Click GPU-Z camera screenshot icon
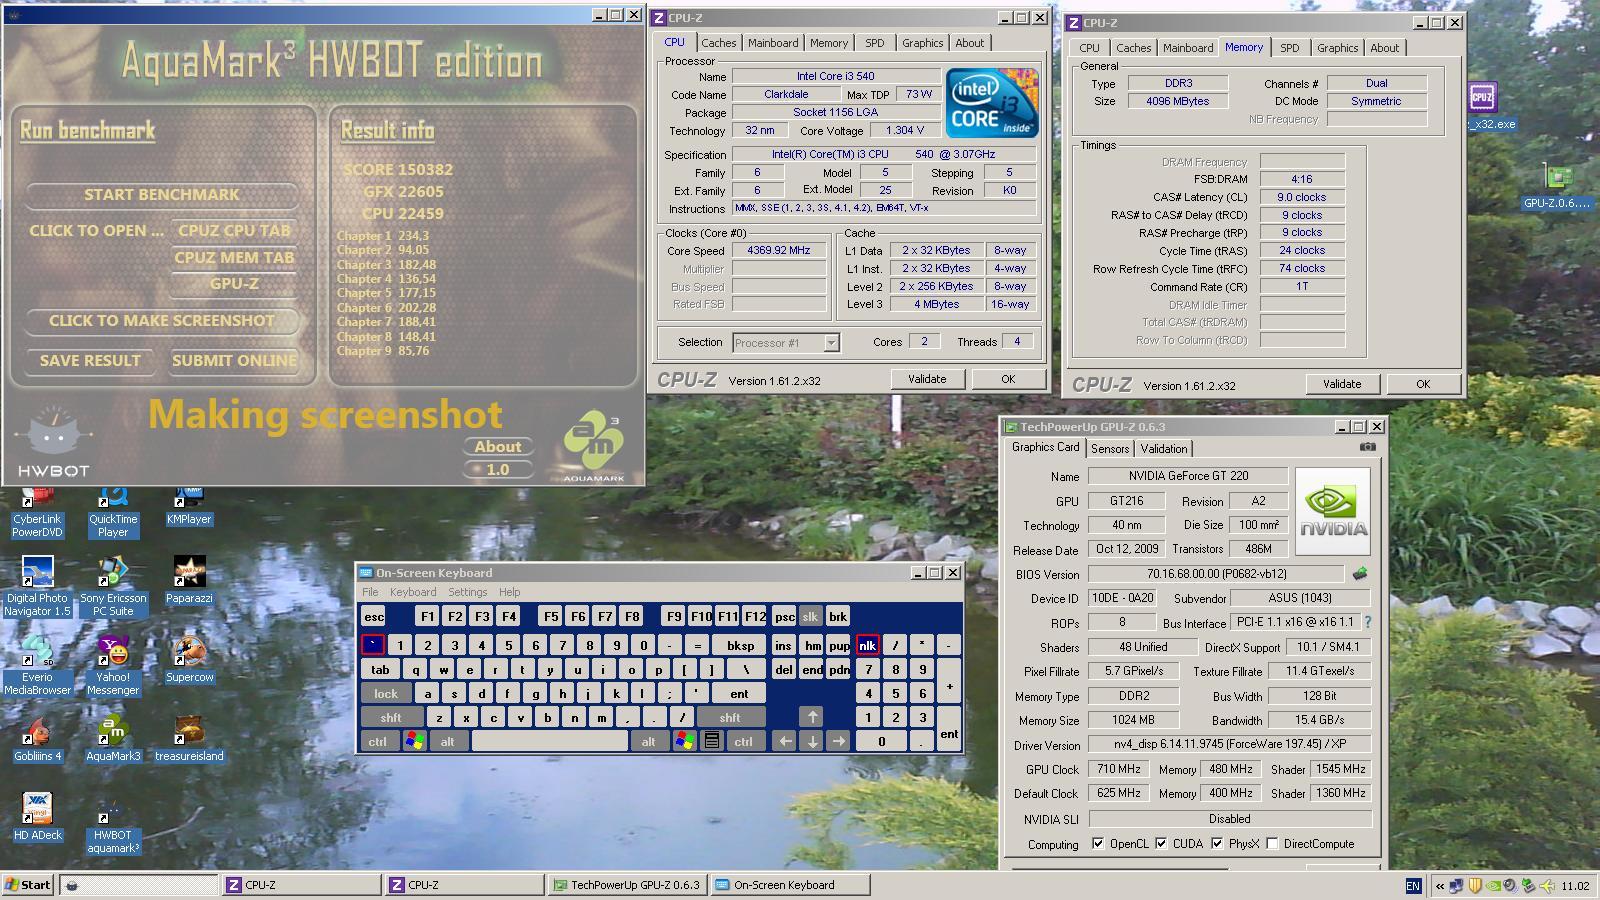1600x900 pixels. coord(1367,447)
